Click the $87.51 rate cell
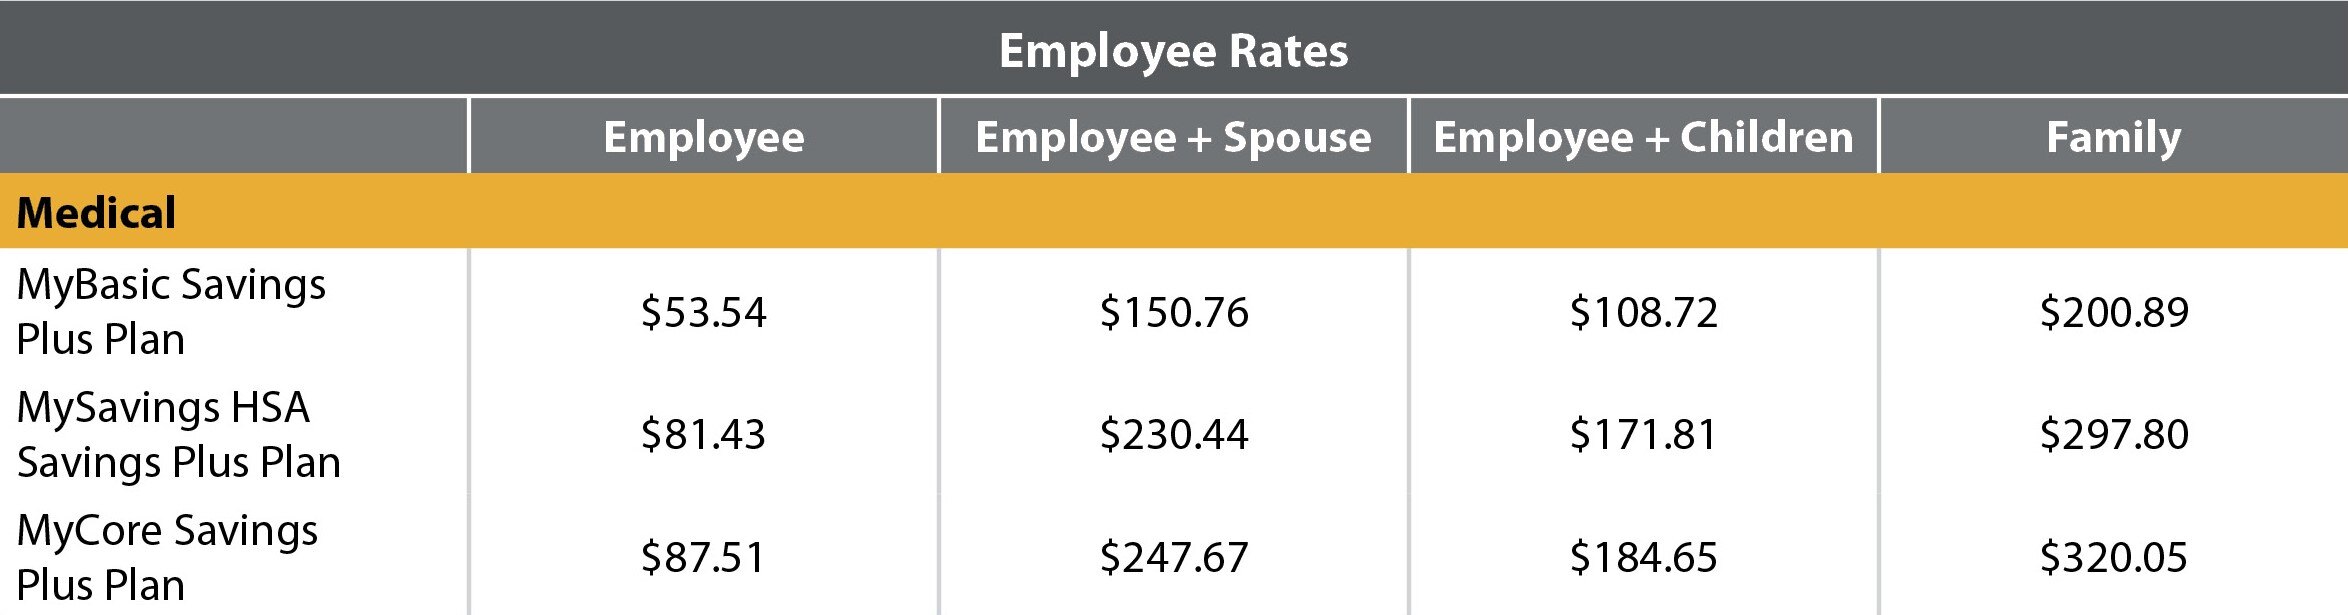This screenshot has width=2348, height=615. click(703, 557)
